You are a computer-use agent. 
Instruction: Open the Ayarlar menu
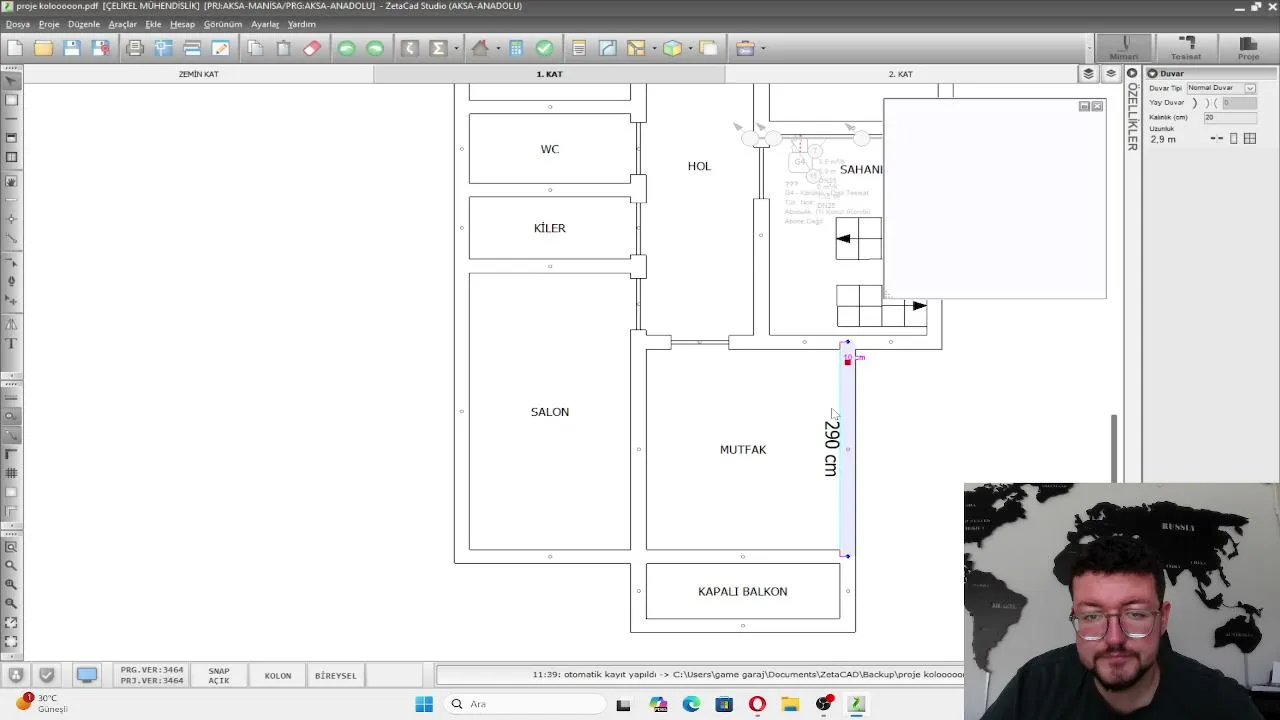coord(265,24)
